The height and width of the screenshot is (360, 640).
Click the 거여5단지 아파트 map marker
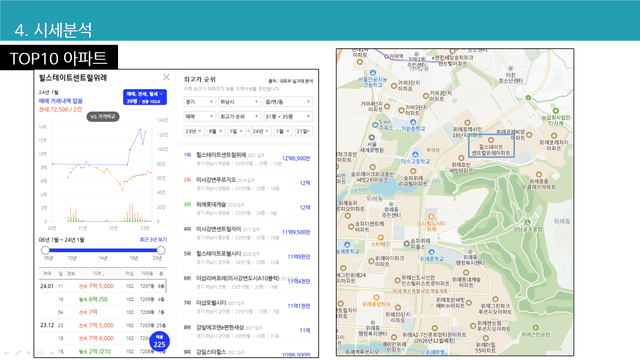(401, 110)
